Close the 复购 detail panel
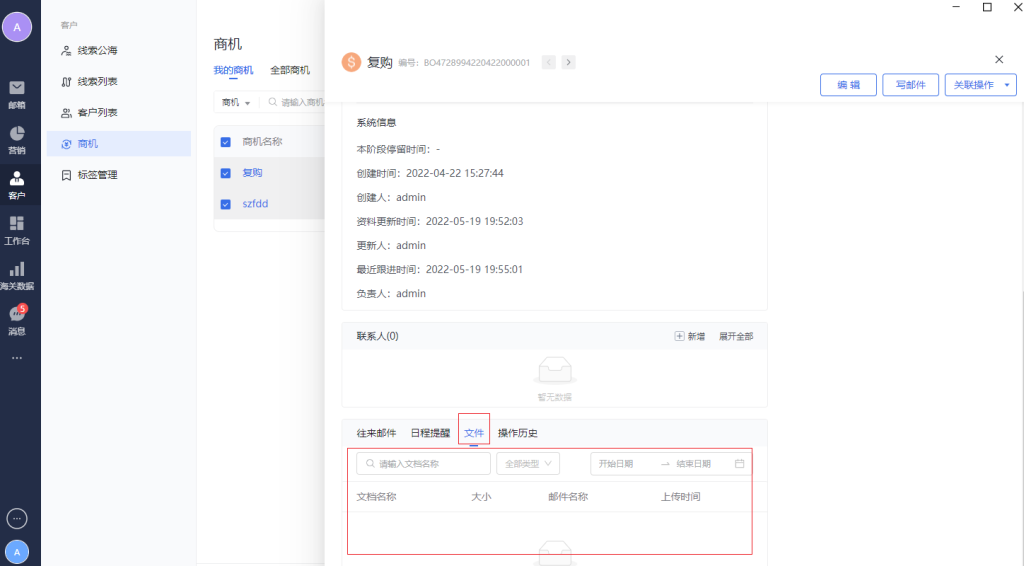 999,60
